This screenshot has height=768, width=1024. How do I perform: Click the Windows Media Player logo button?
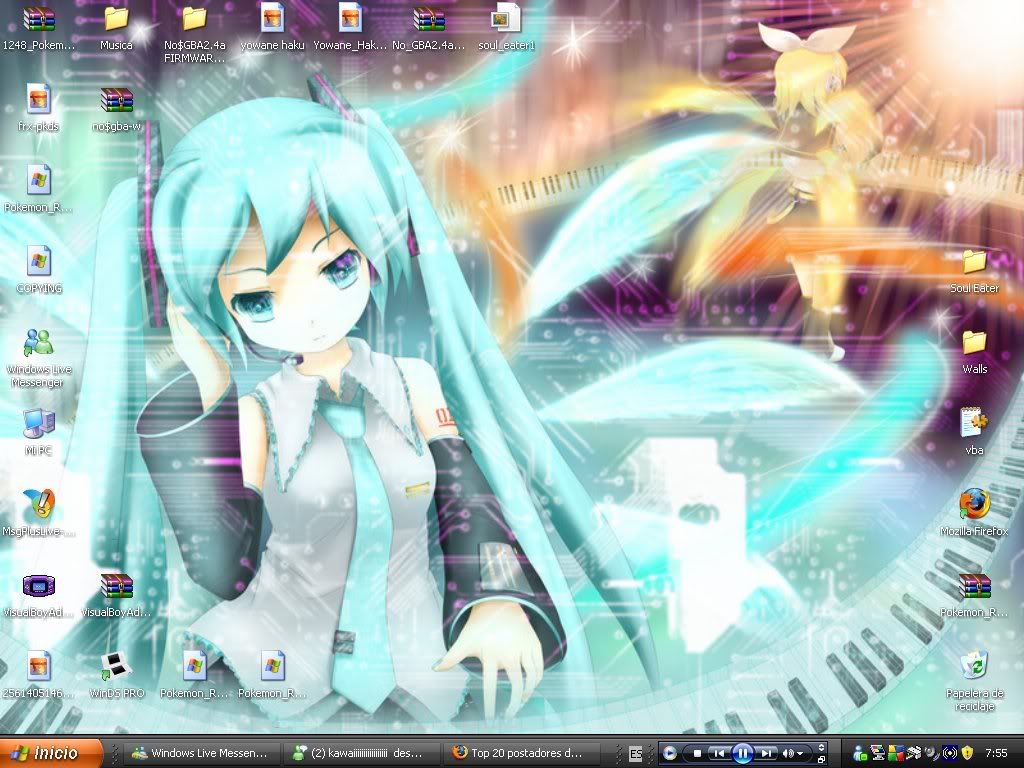pyautogui.click(x=669, y=753)
